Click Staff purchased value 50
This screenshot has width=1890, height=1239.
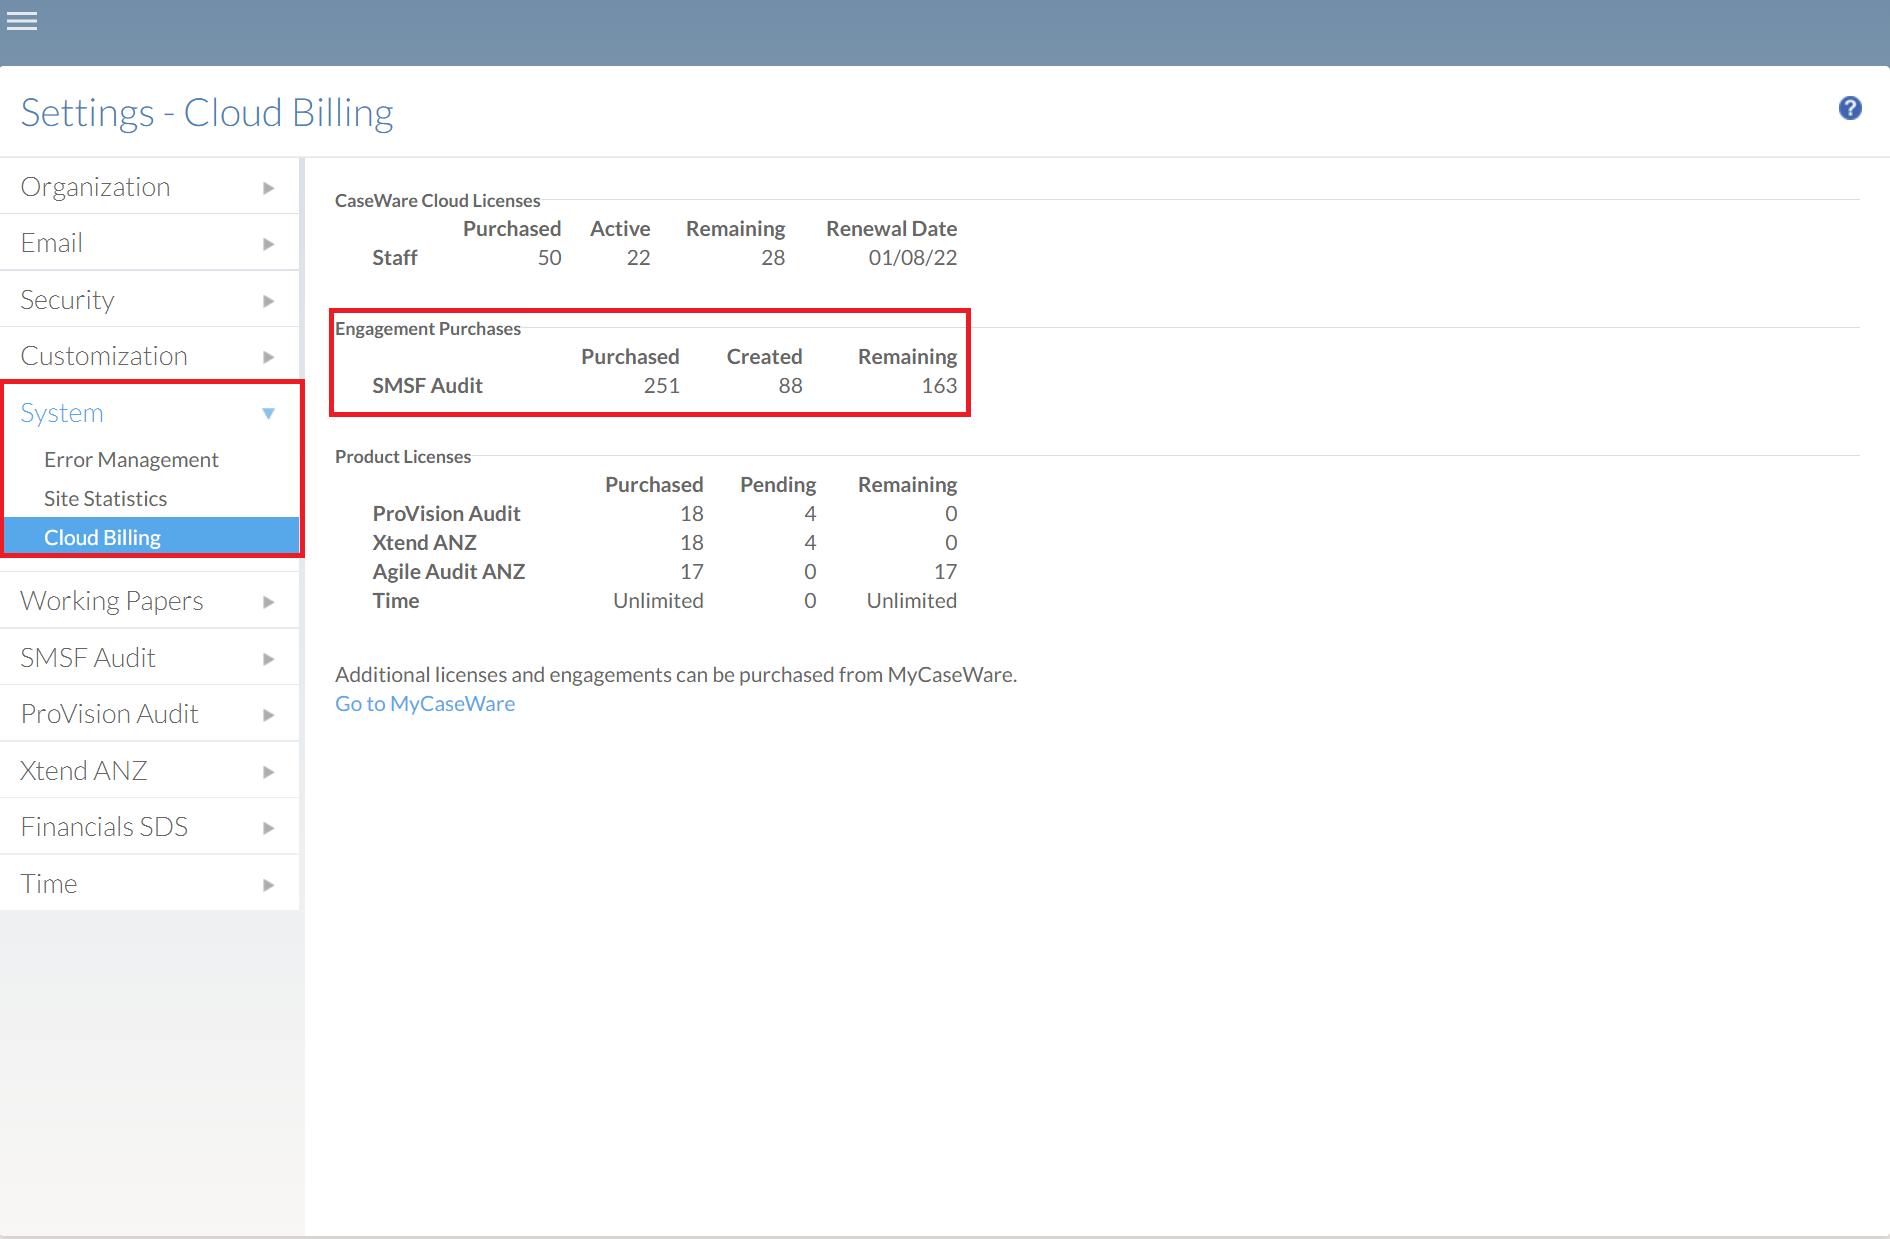click(549, 258)
